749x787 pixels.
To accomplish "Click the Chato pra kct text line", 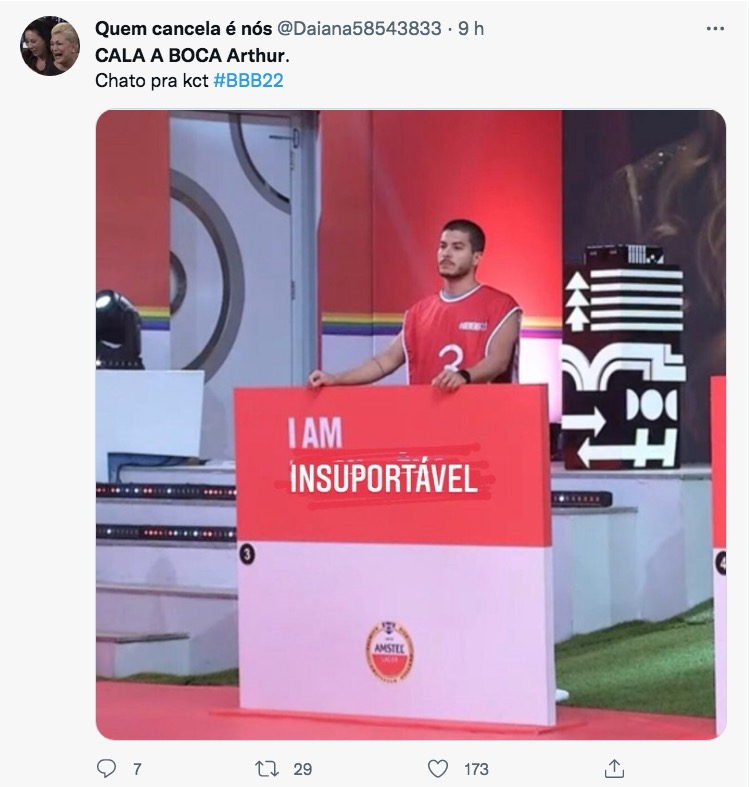I will click(x=152, y=80).
